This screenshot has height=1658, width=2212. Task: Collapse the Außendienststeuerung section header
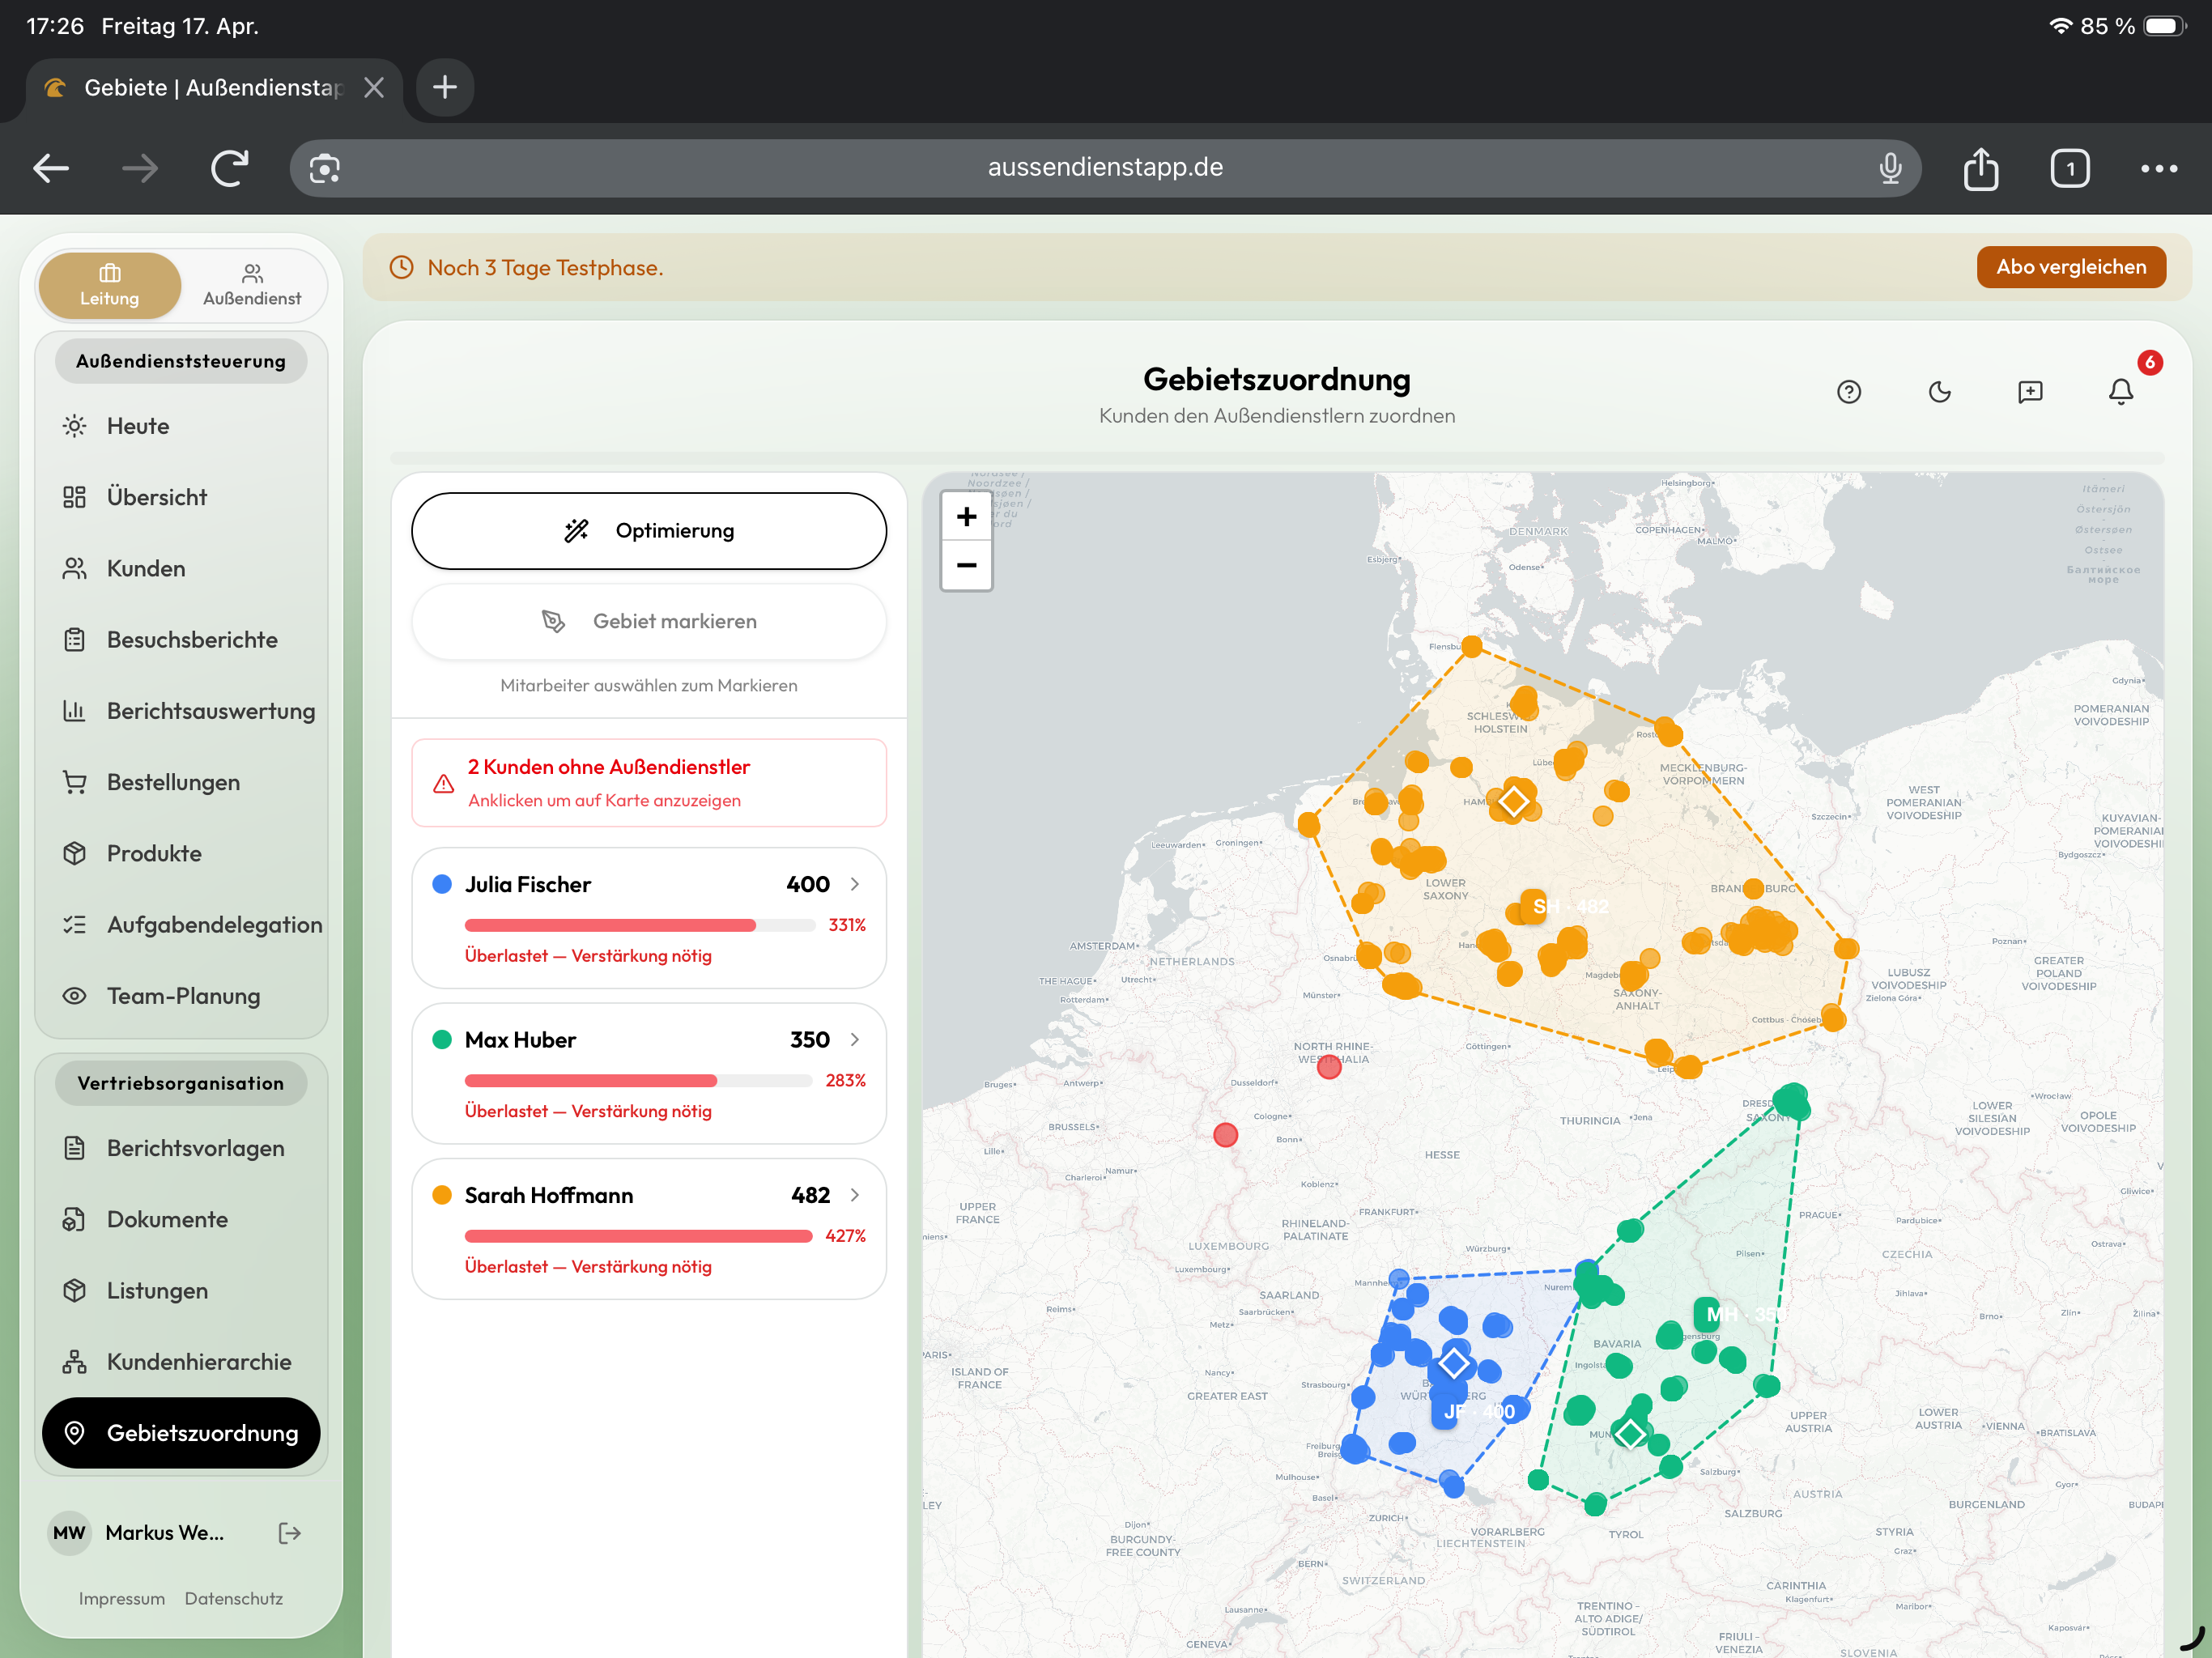[x=181, y=361]
